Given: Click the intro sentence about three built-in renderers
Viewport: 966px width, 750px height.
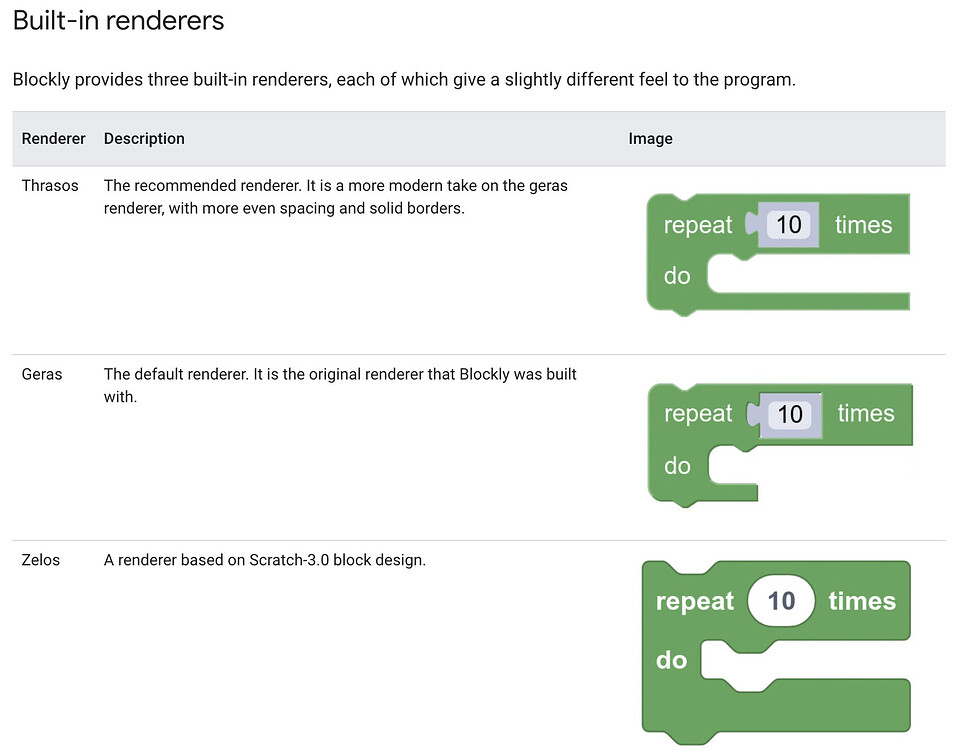Looking at the screenshot, I should coord(404,80).
